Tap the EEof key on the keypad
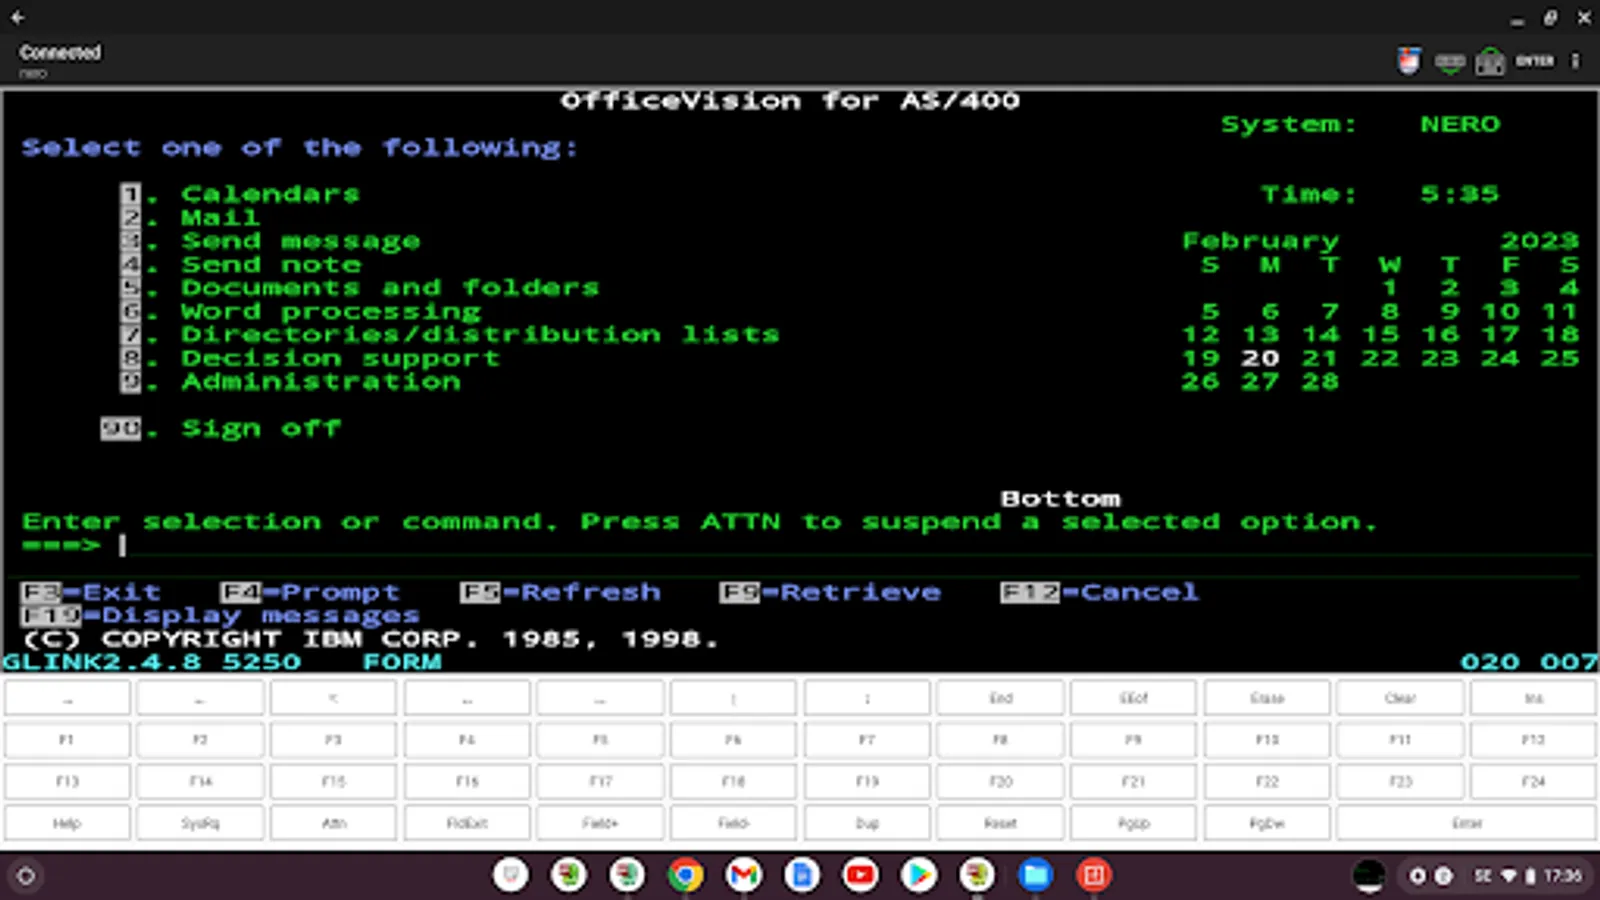The width and height of the screenshot is (1600, 900). (x=1133, y=698)
